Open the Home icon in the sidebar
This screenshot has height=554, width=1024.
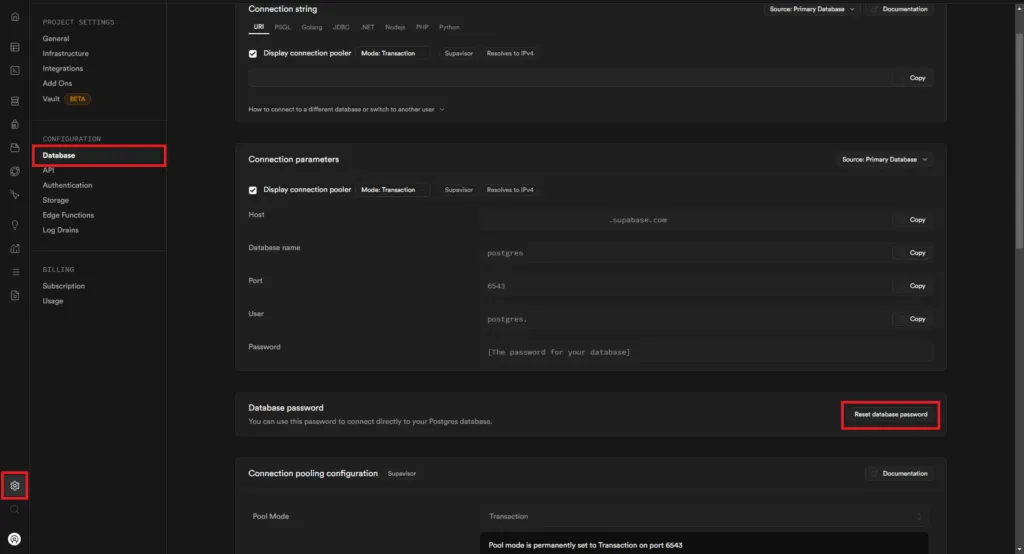(15, 17)
